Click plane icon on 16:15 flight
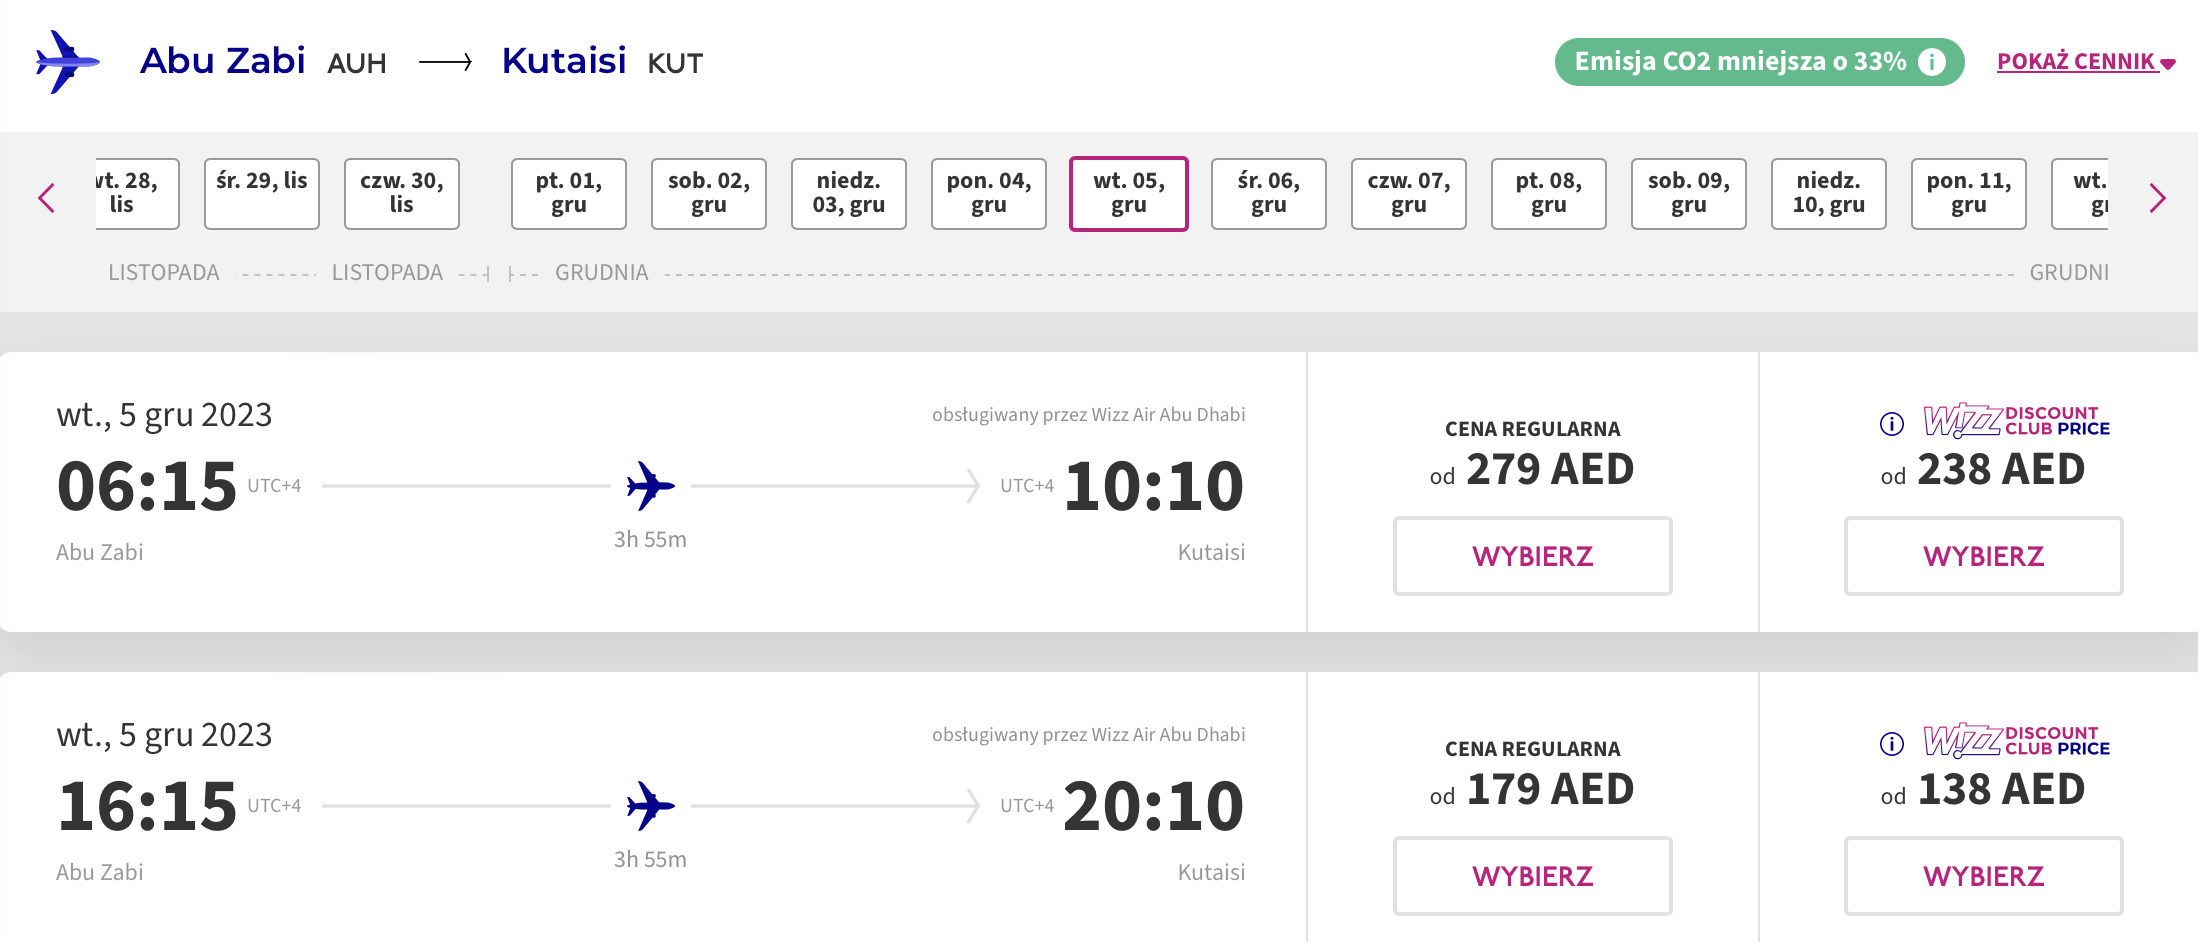2198x942 pixels. pos(651,806)
